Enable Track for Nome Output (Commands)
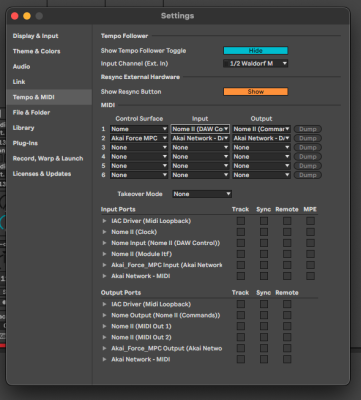The height and width of the screenshot is (400, 361). pos(241,315)
